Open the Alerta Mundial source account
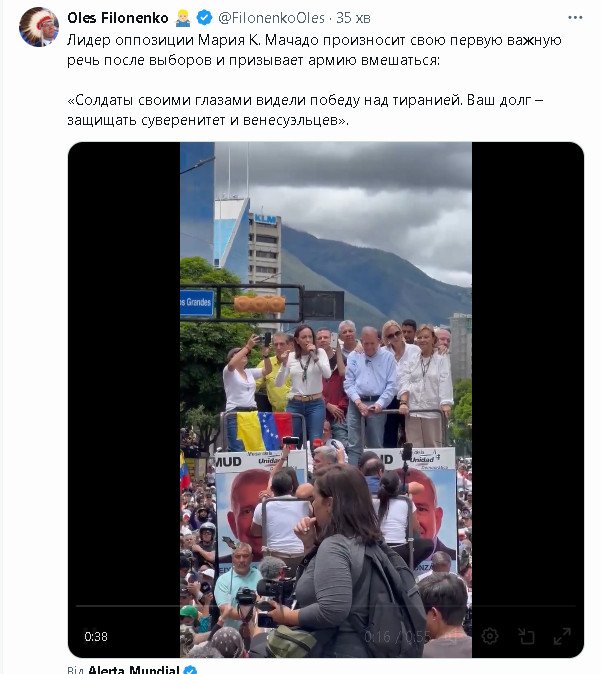The width and height of the screenshot is (601, 674). 133,670
